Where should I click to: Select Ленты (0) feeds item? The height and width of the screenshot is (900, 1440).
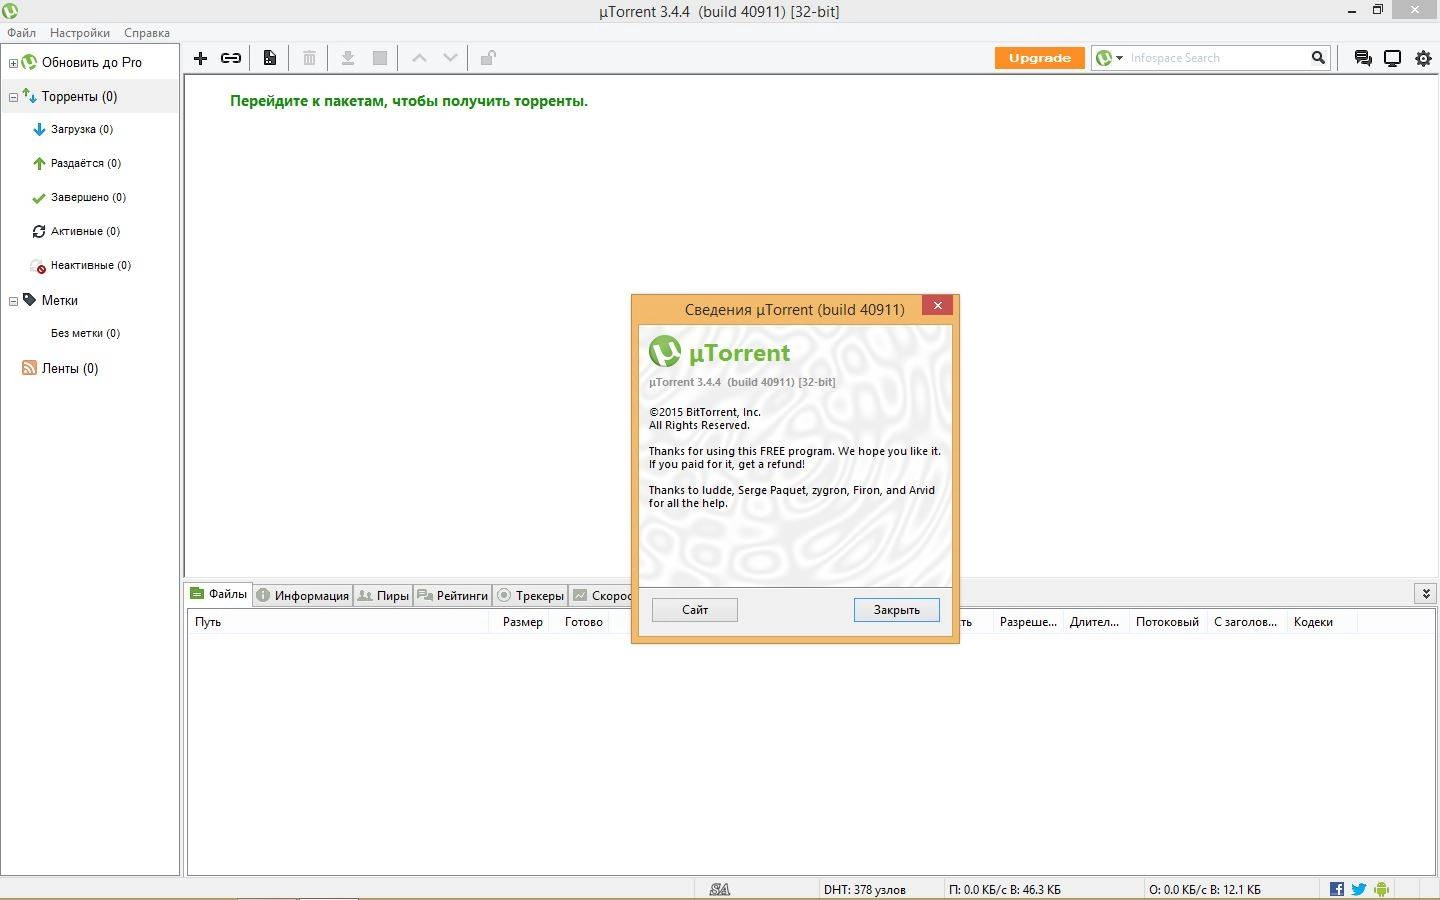[70, 368]
